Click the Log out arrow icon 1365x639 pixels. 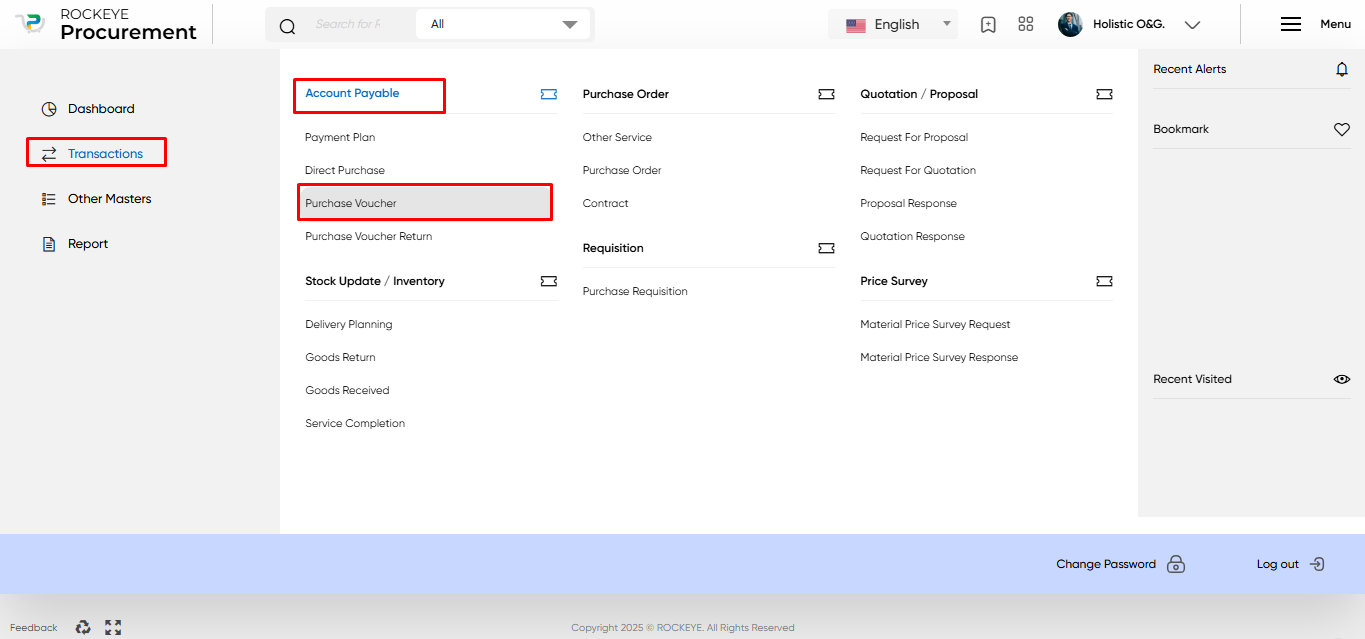[1317, 564]
